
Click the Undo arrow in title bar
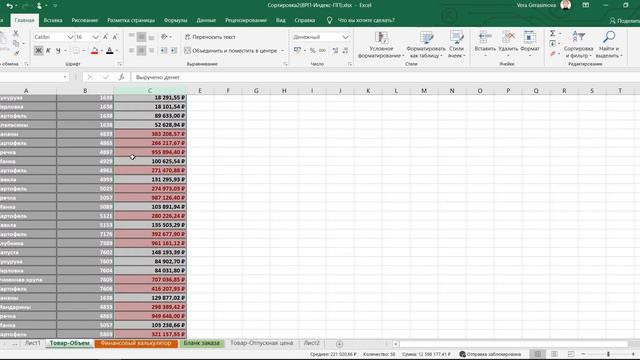pos(9,5)
